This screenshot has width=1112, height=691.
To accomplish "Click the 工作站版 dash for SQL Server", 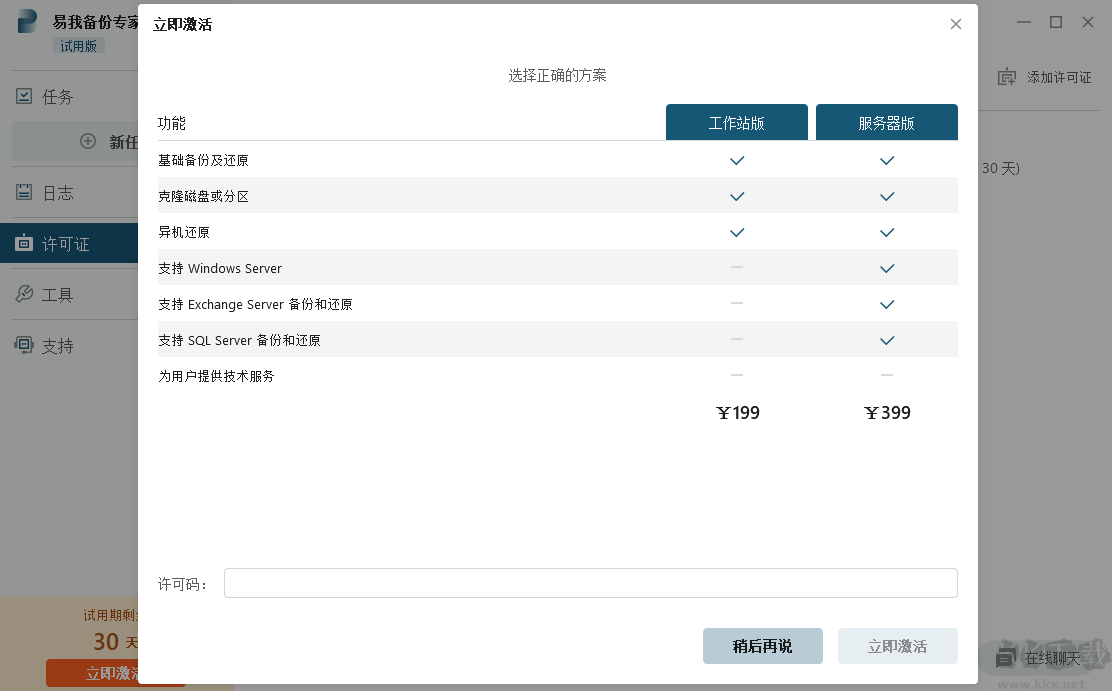I will [x=737, y=339].
